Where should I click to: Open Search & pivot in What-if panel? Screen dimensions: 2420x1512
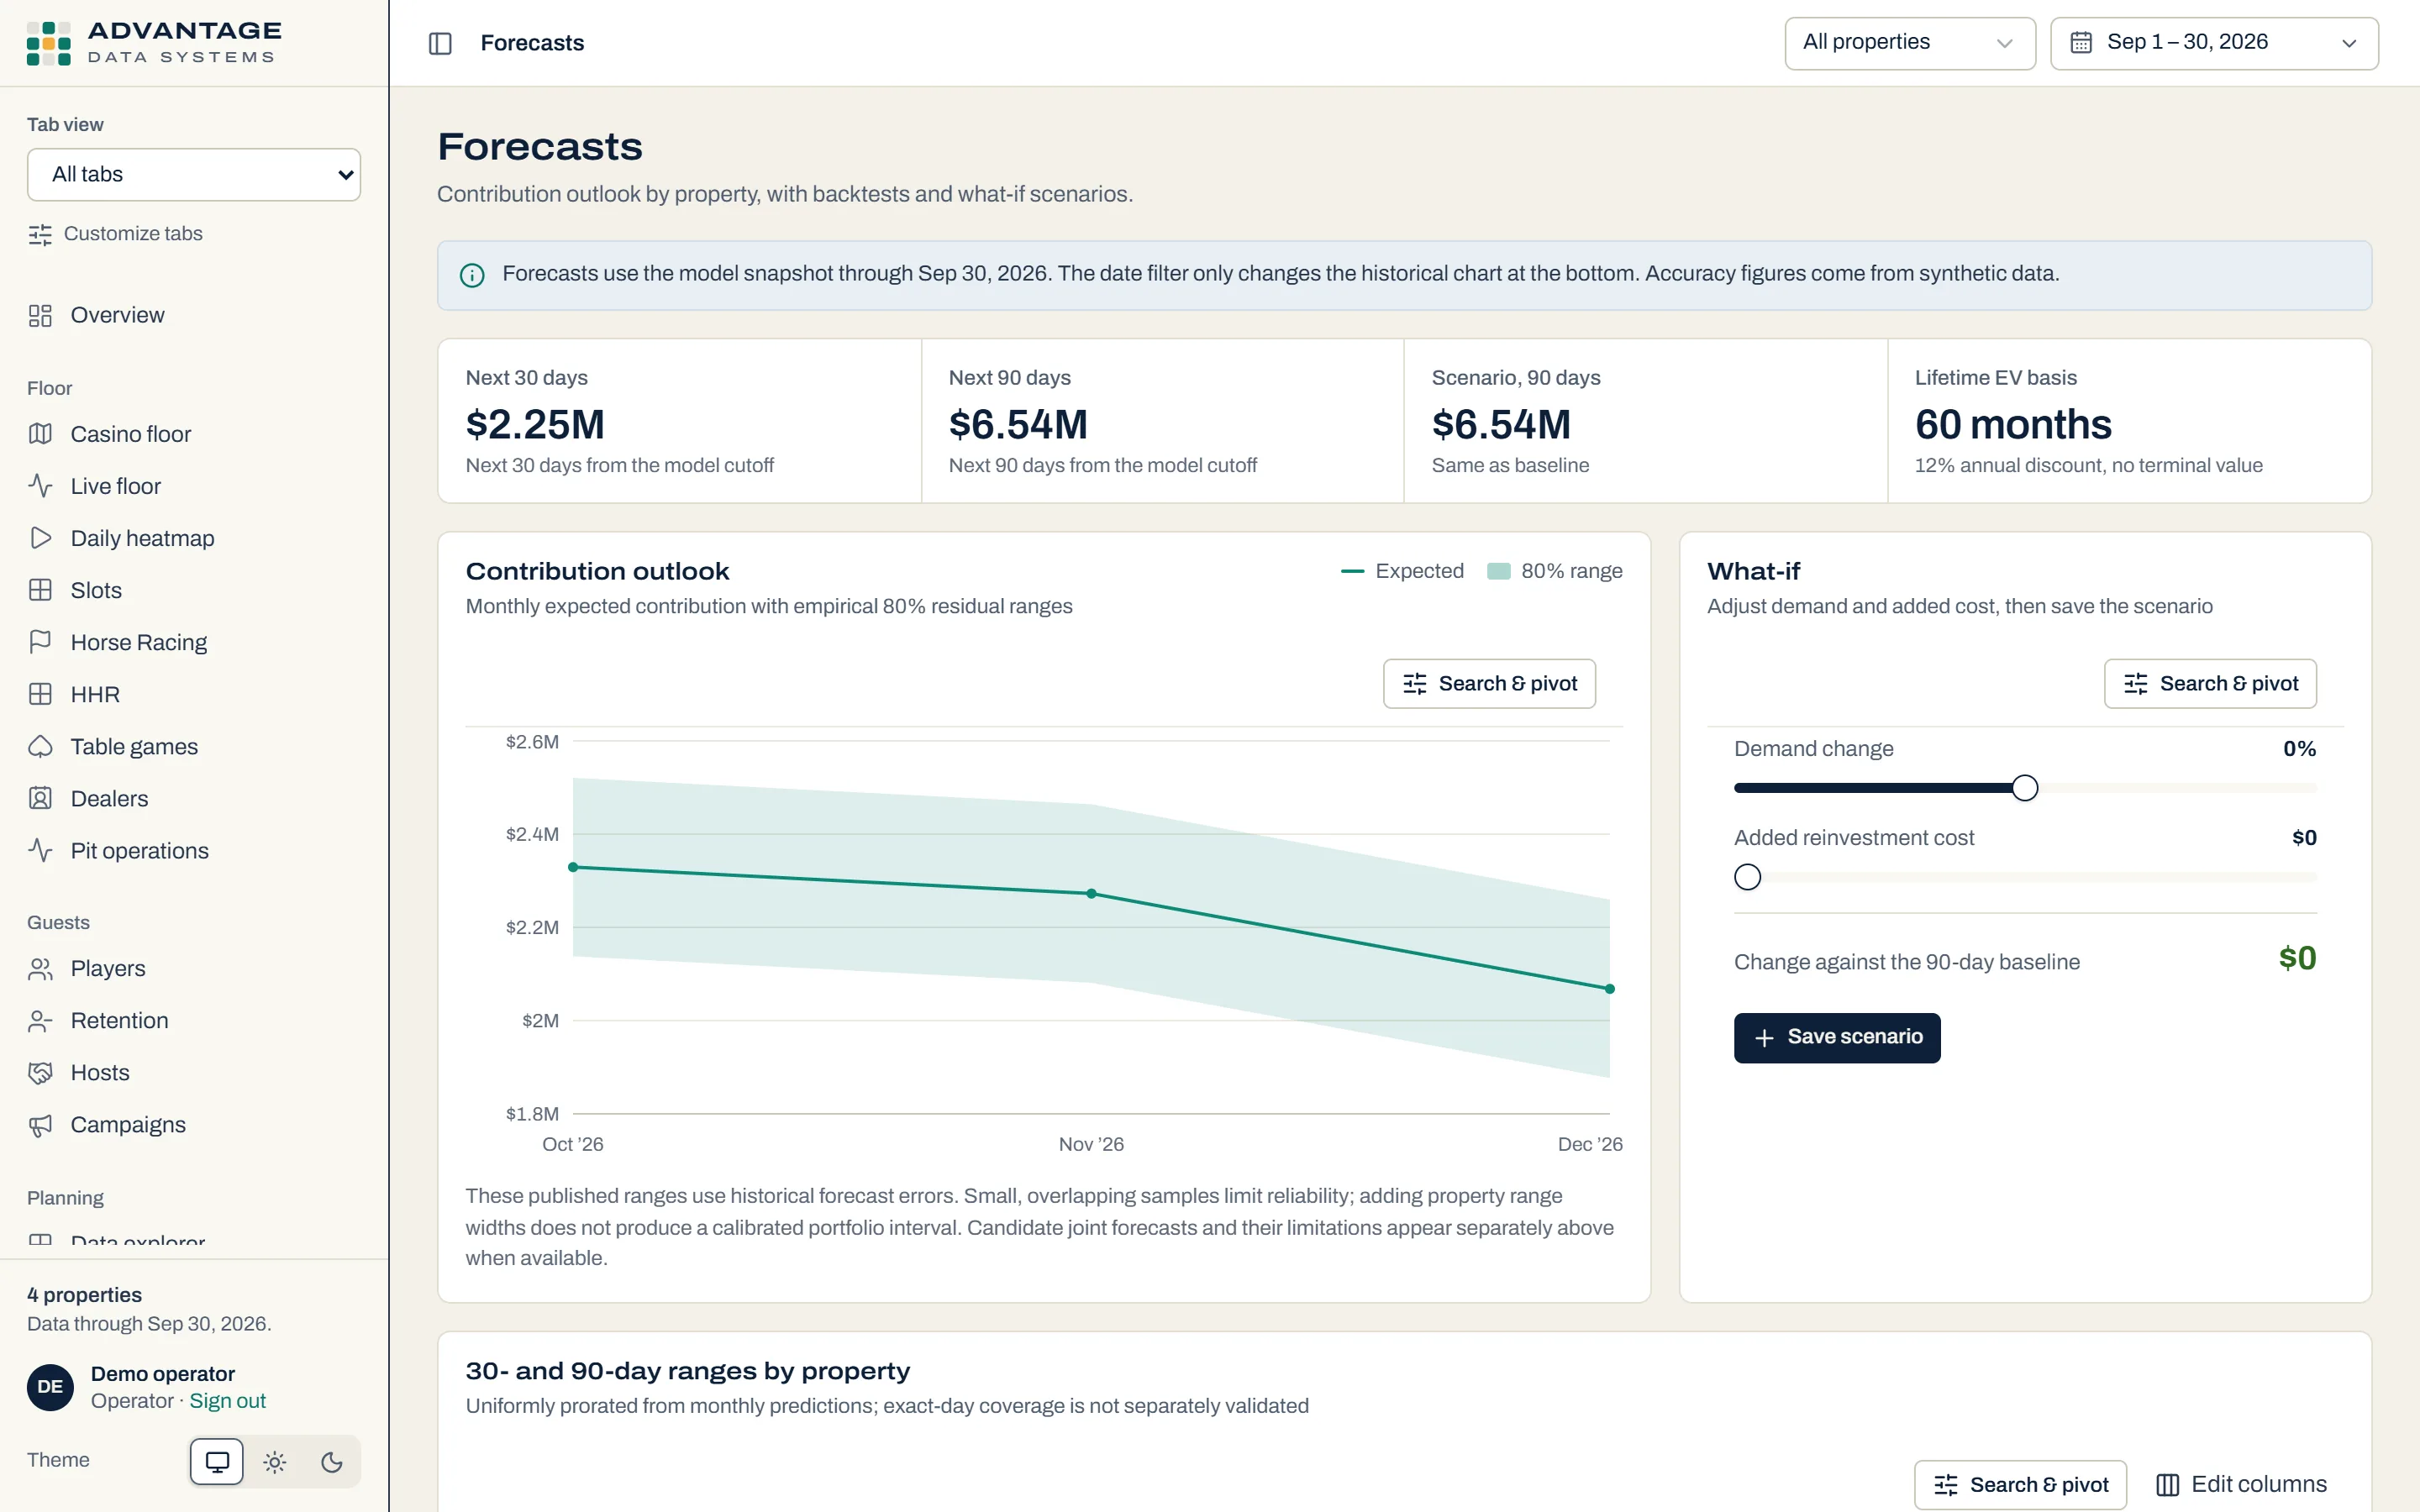(2210, 684)
